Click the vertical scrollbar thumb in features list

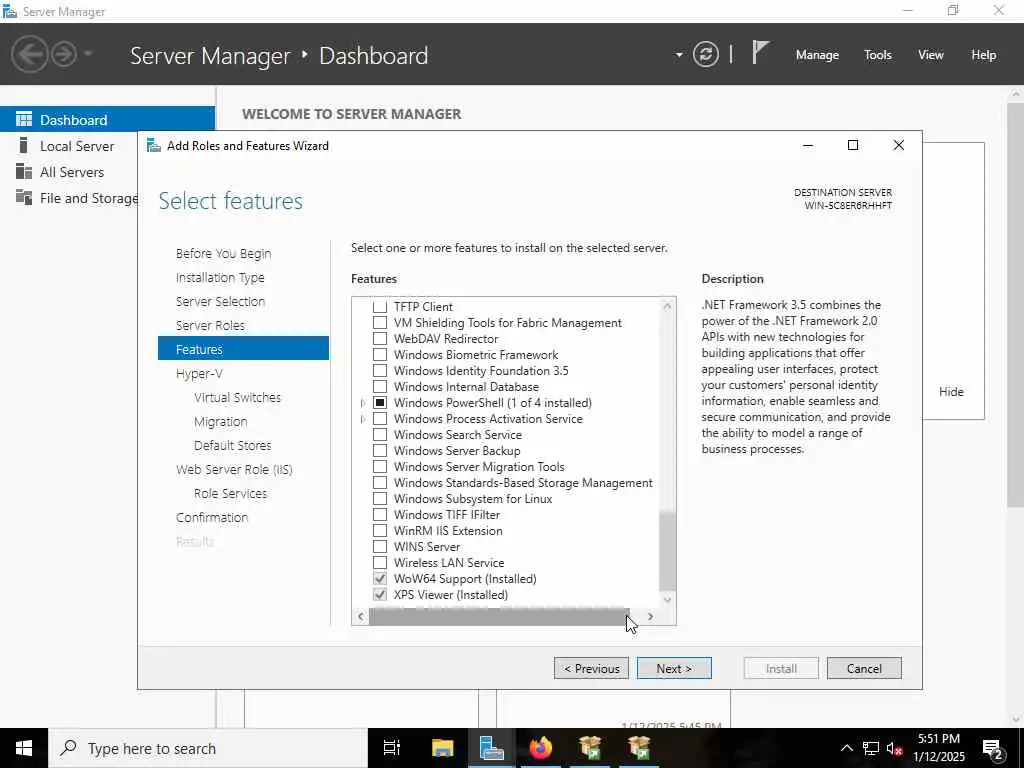point(667,551)
